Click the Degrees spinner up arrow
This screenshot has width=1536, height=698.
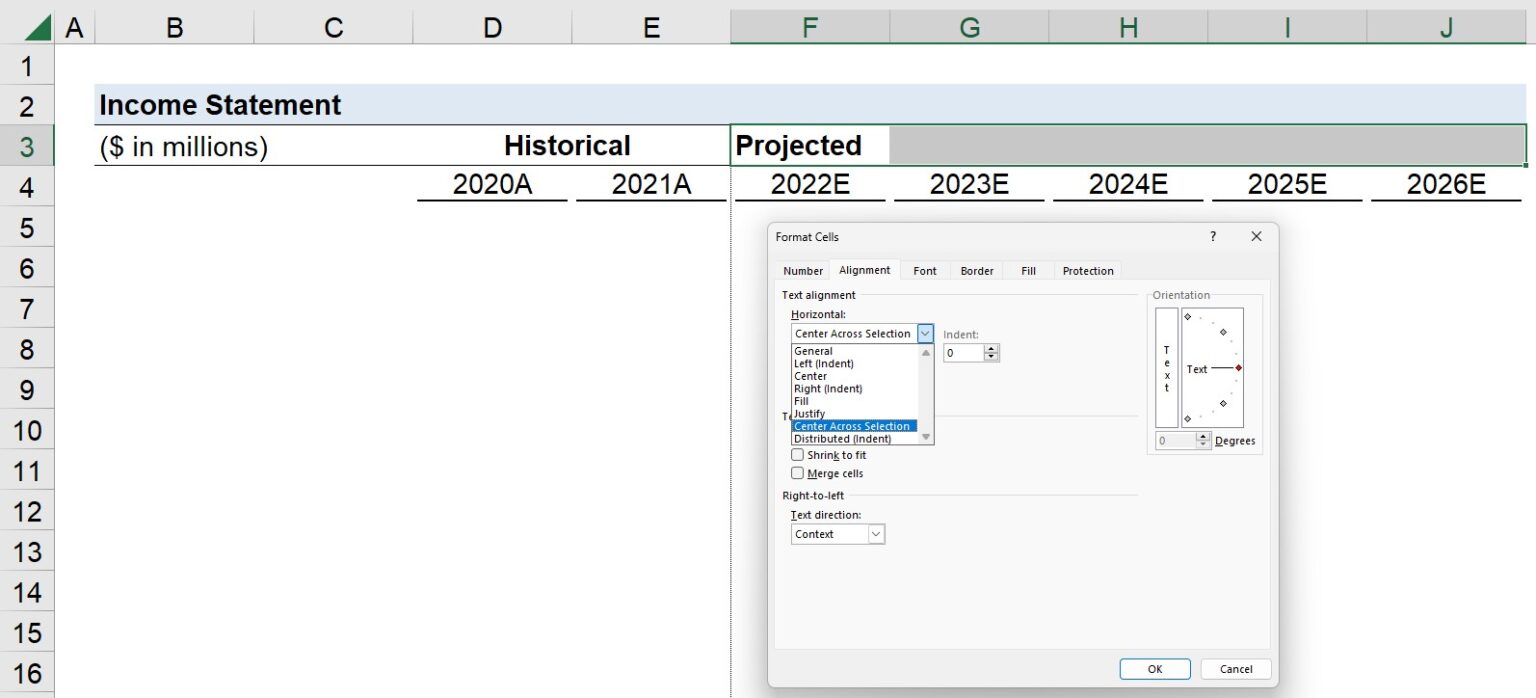1203,435
